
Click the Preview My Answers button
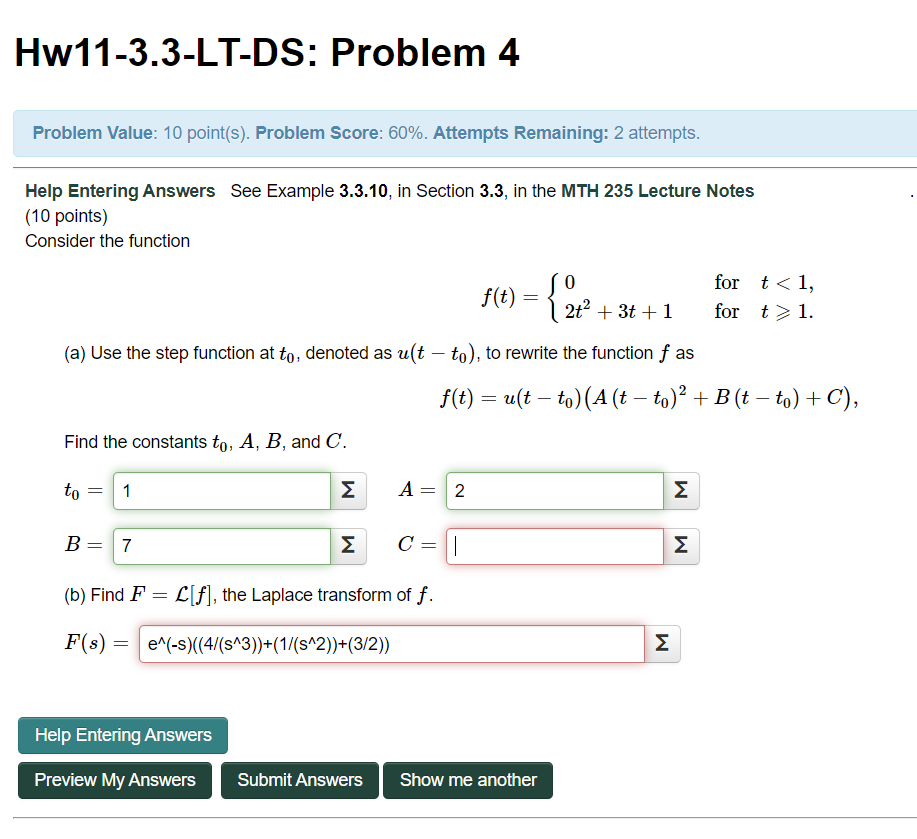[x=114, y=780]
